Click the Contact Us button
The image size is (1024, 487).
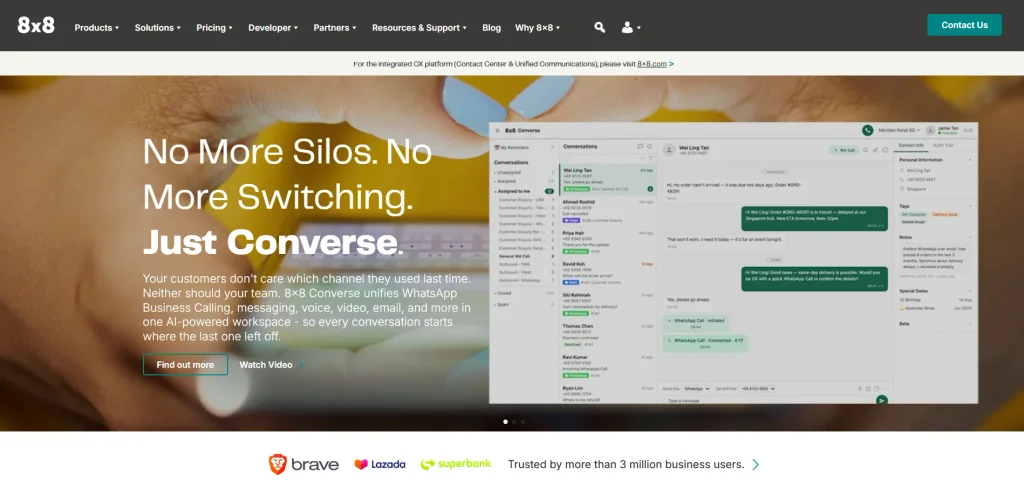pos(964,25)
